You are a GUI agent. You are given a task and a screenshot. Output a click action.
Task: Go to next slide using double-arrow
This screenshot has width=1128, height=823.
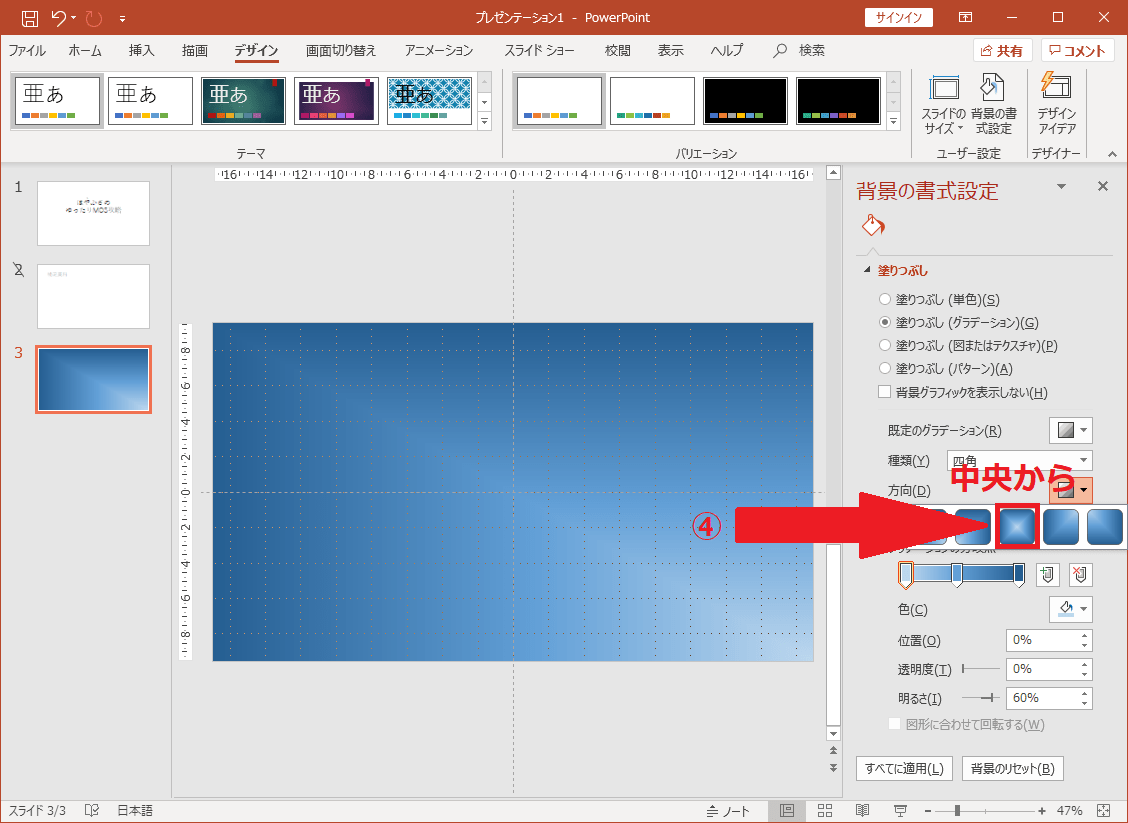834,768
